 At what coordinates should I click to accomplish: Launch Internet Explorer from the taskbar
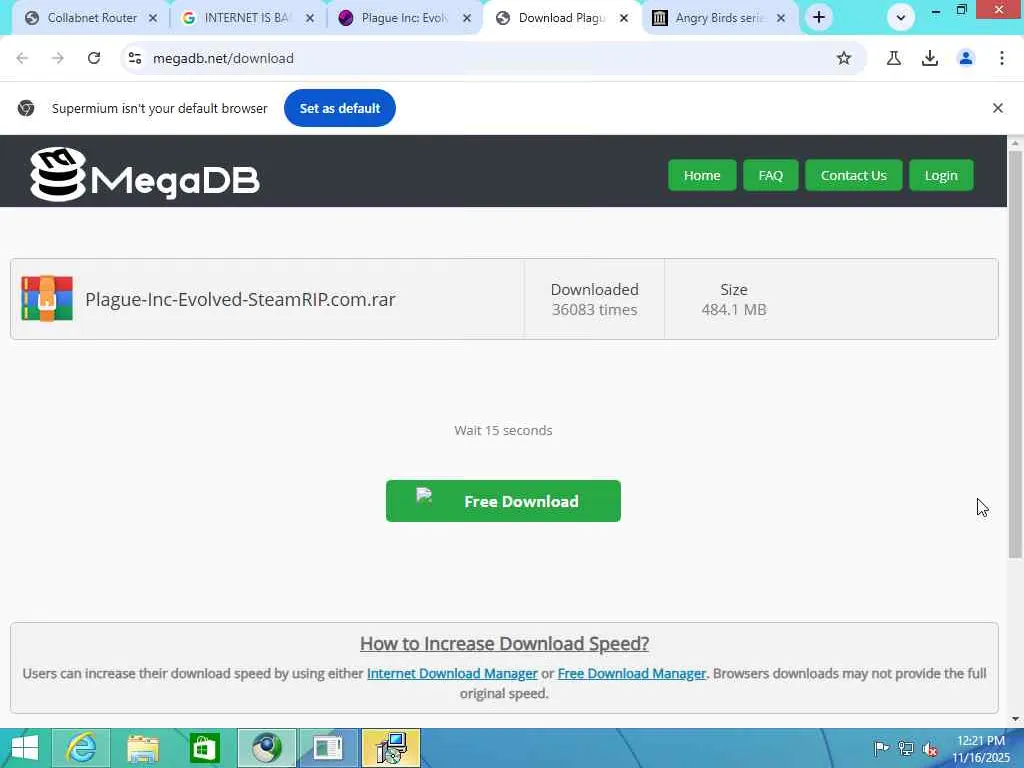[x=81, y=748]
